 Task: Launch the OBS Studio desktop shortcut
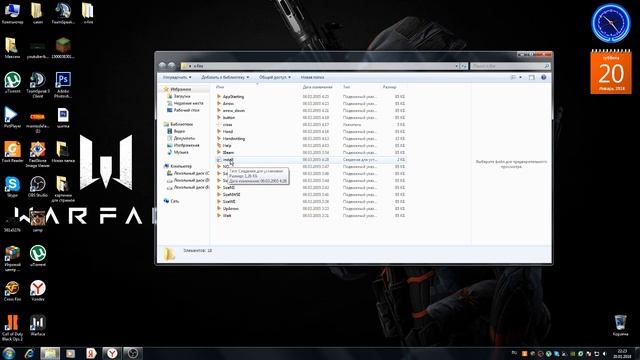pyautogui.click(x=38, y=187)
